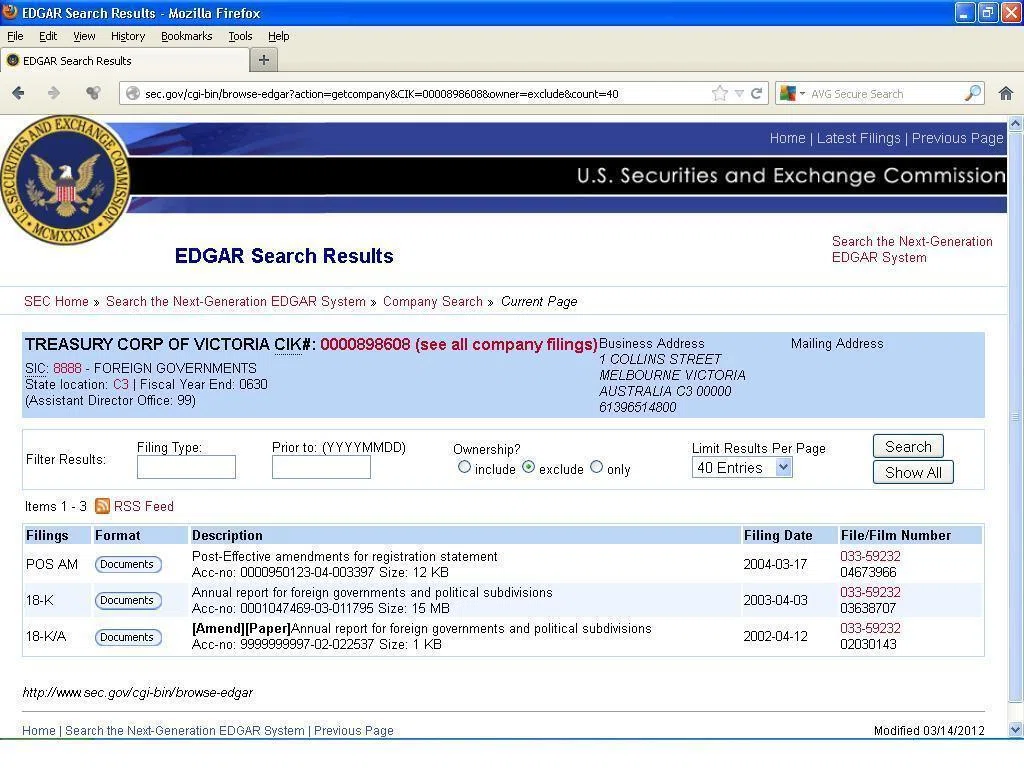Click filing date 2003-04-03 cell
Viewport: 1024px width, 768px height.
775,600
